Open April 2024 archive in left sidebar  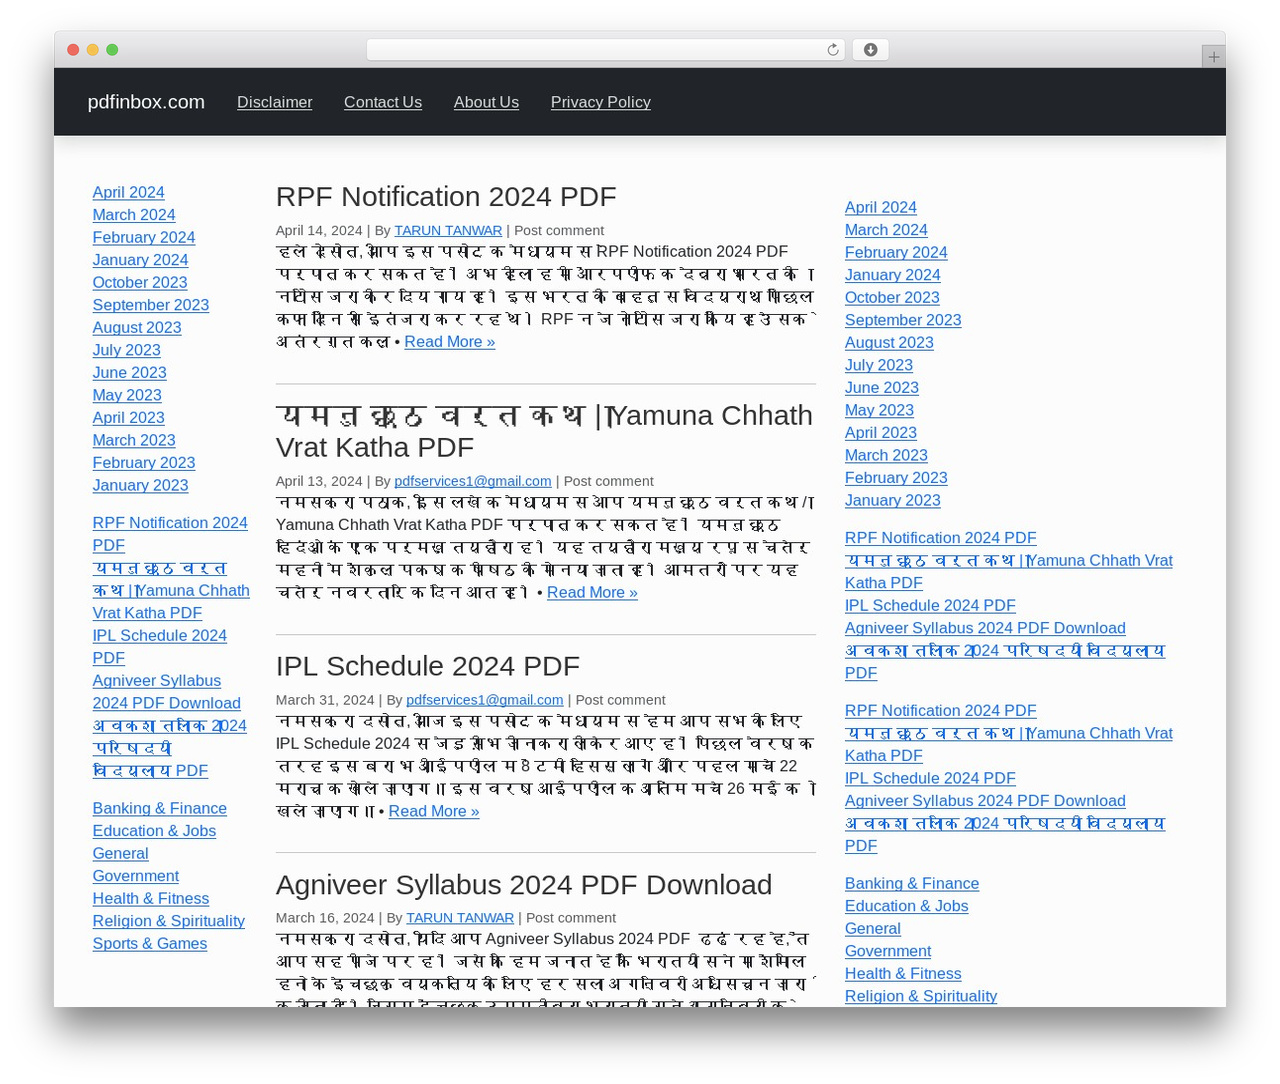[128, 192]
